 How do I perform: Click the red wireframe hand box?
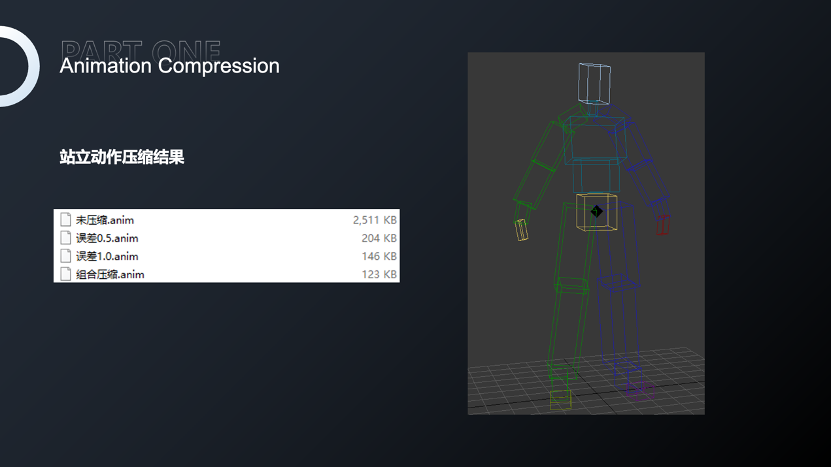(x=662, y=225)
